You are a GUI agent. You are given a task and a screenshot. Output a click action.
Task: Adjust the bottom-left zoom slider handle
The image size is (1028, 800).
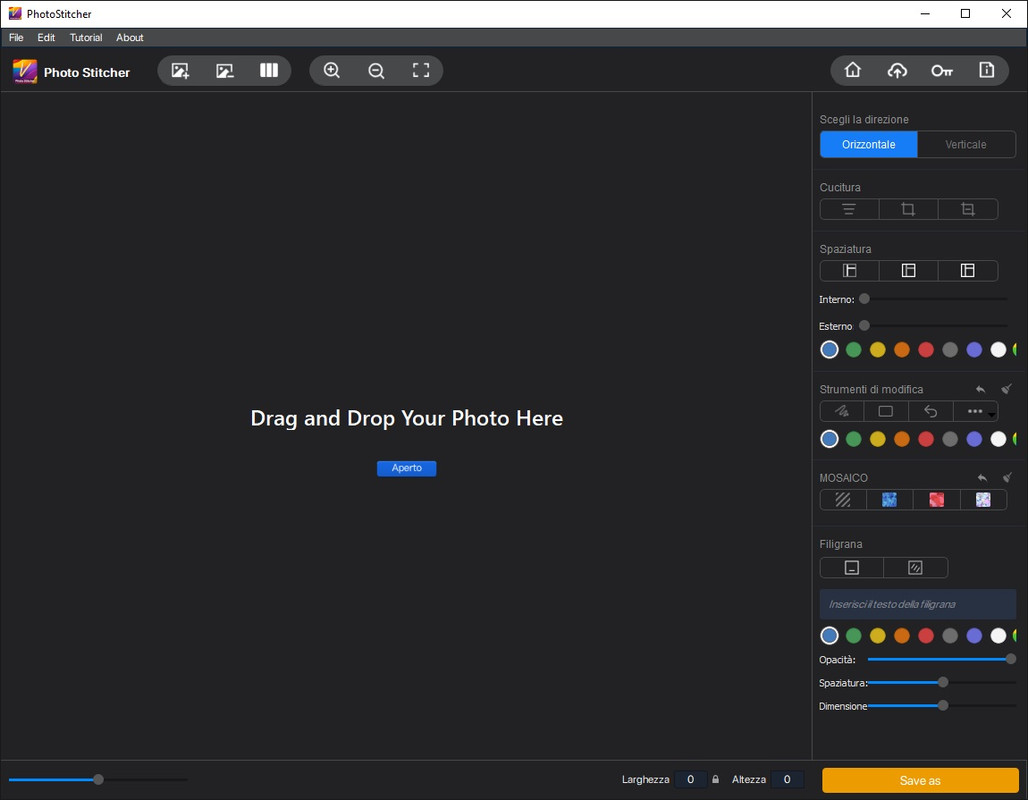coord(98,780)
